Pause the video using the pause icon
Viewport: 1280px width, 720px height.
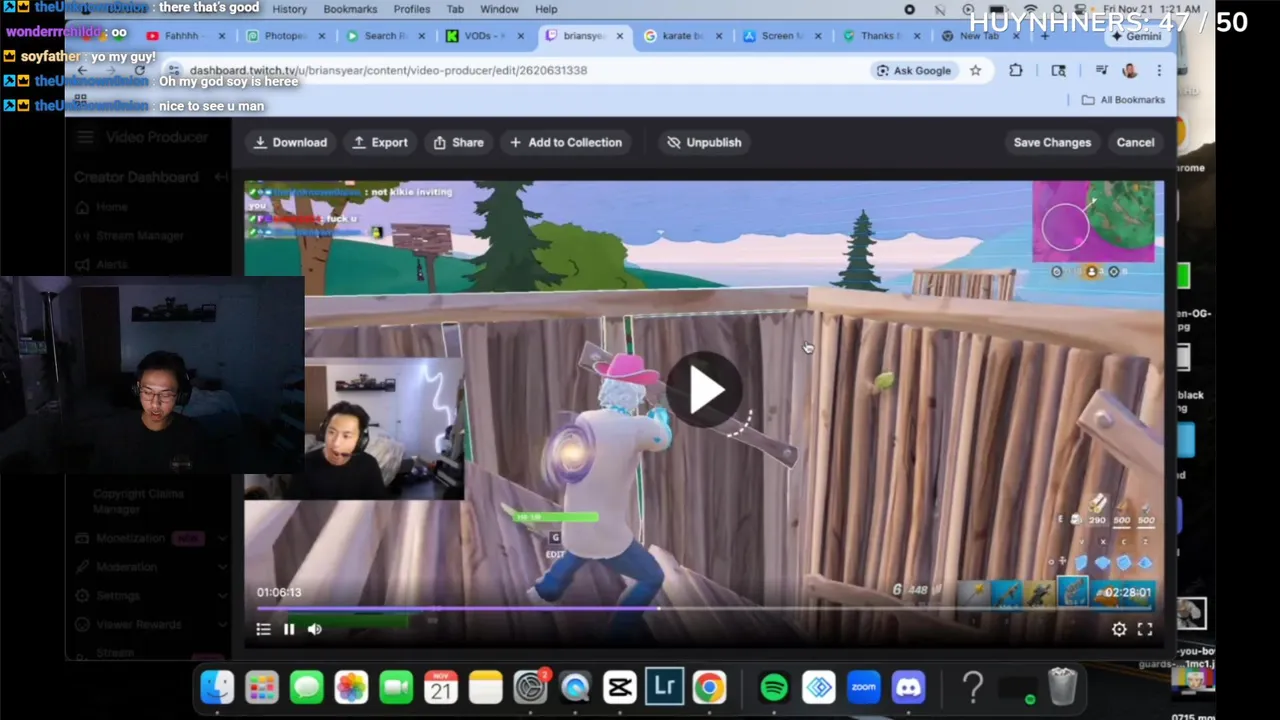(x=289, y=629)
